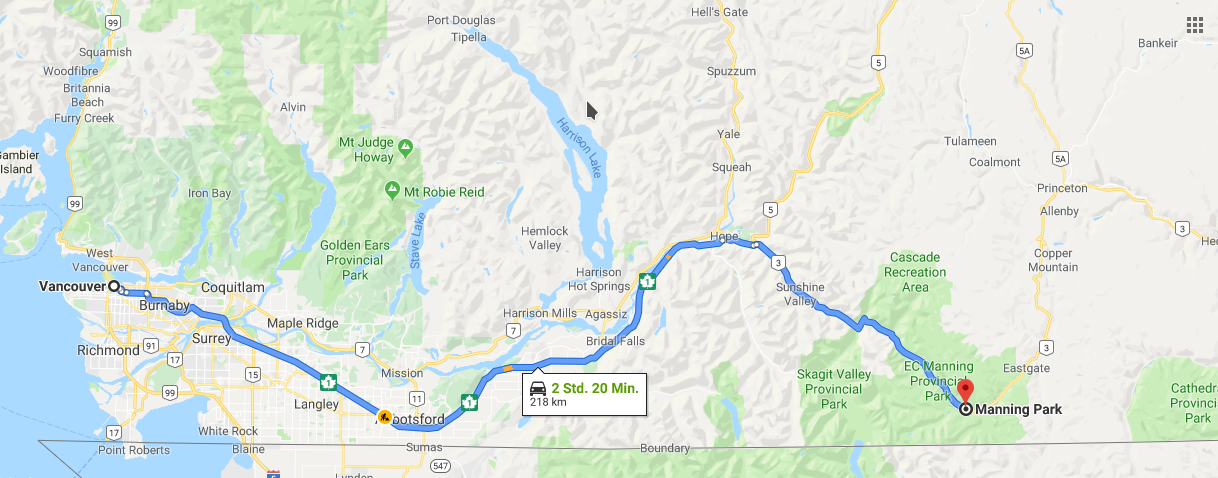The width and height of the screenshot is (1218, 478).
Task: Select the Vancouver origin circle marker
Action: [114, 286]
